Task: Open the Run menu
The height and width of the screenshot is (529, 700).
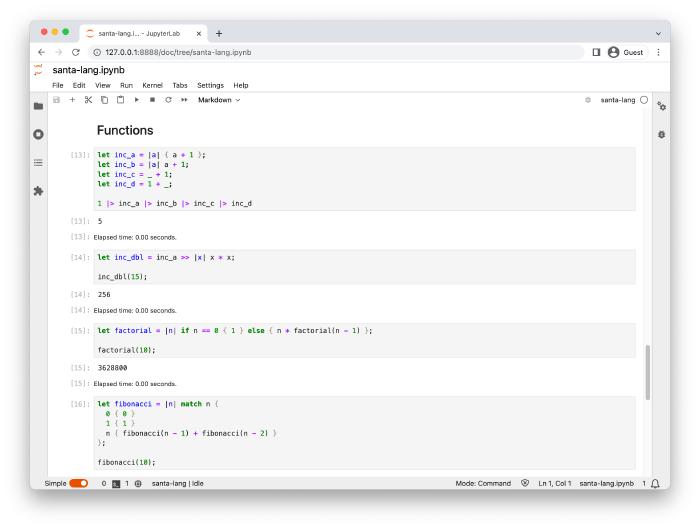Action: (x=126, y=85)
